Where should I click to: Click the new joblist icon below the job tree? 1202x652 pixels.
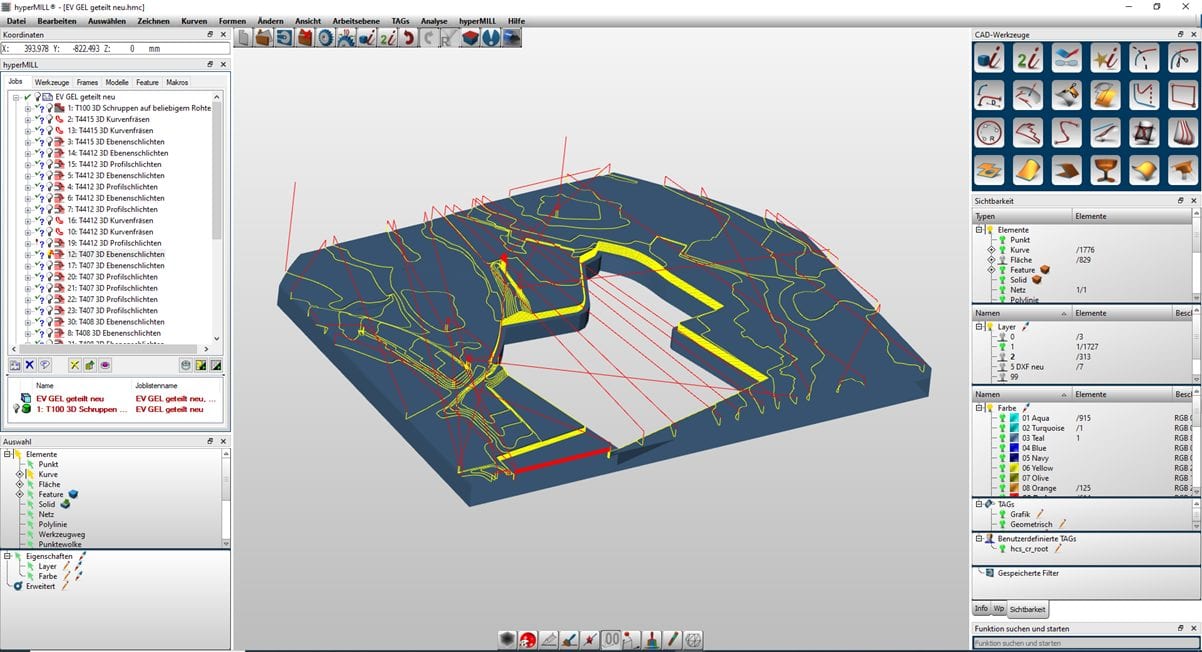pyautogui.click(x=15, y=365)
